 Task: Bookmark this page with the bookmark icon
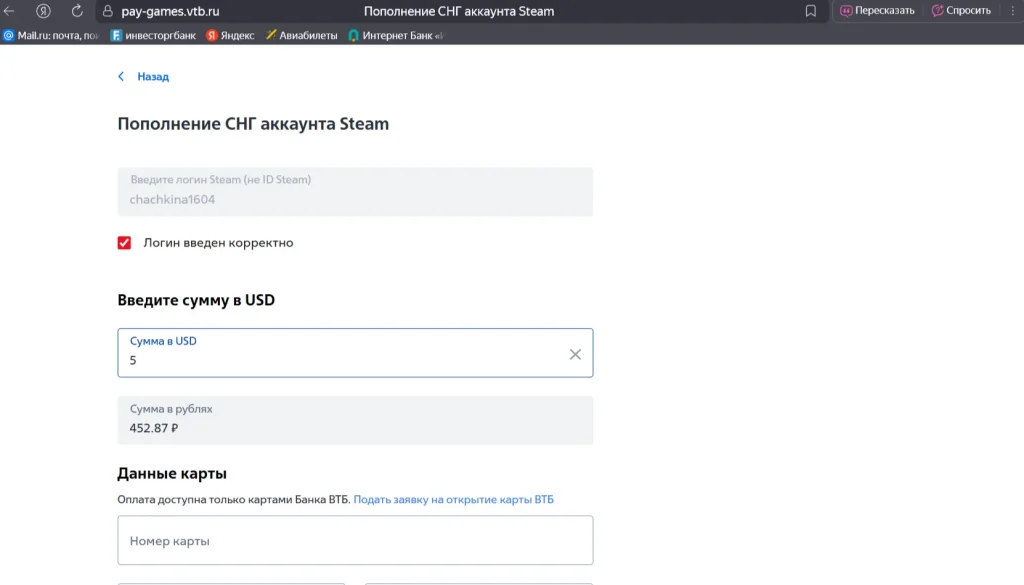tap(810, 11)
